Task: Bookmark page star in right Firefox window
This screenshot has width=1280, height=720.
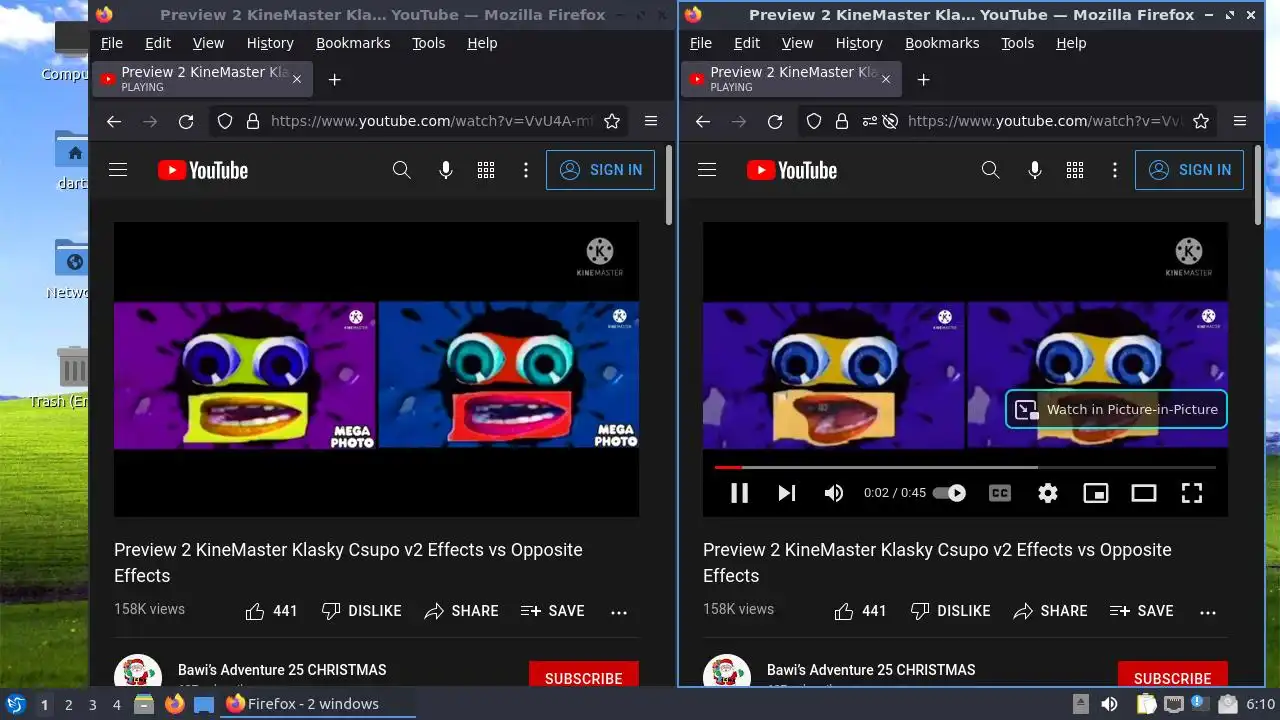Action: pos(1201,121)
